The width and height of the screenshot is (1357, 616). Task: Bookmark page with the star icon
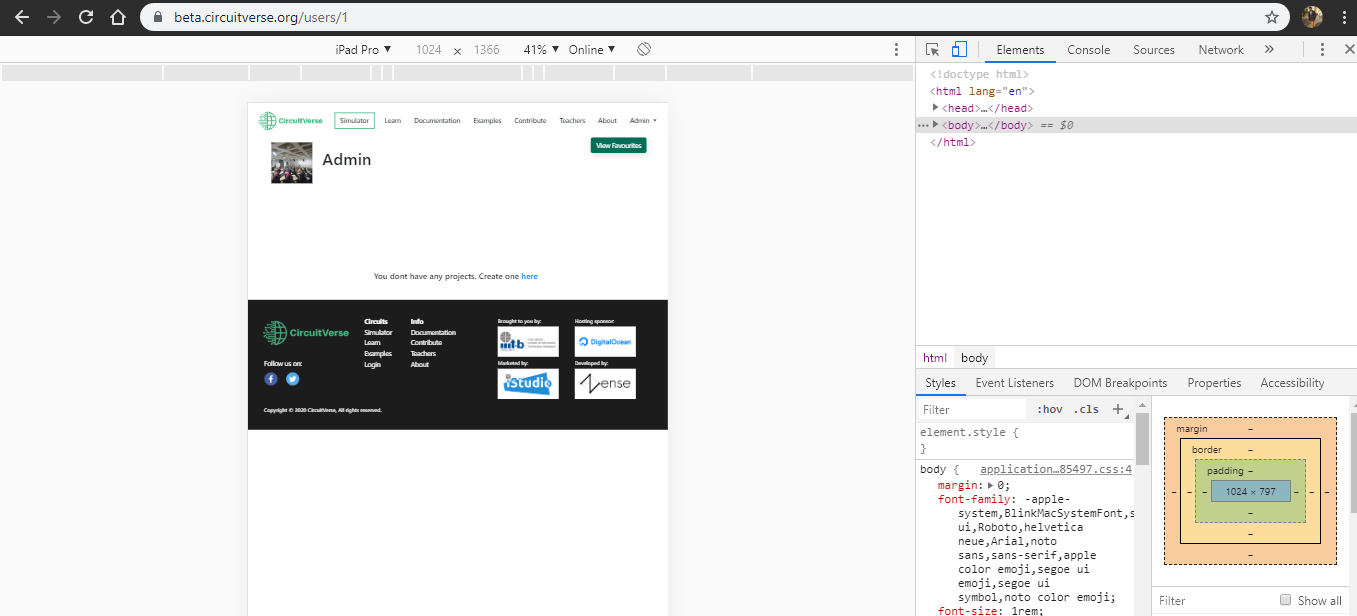coord(1272,17)
